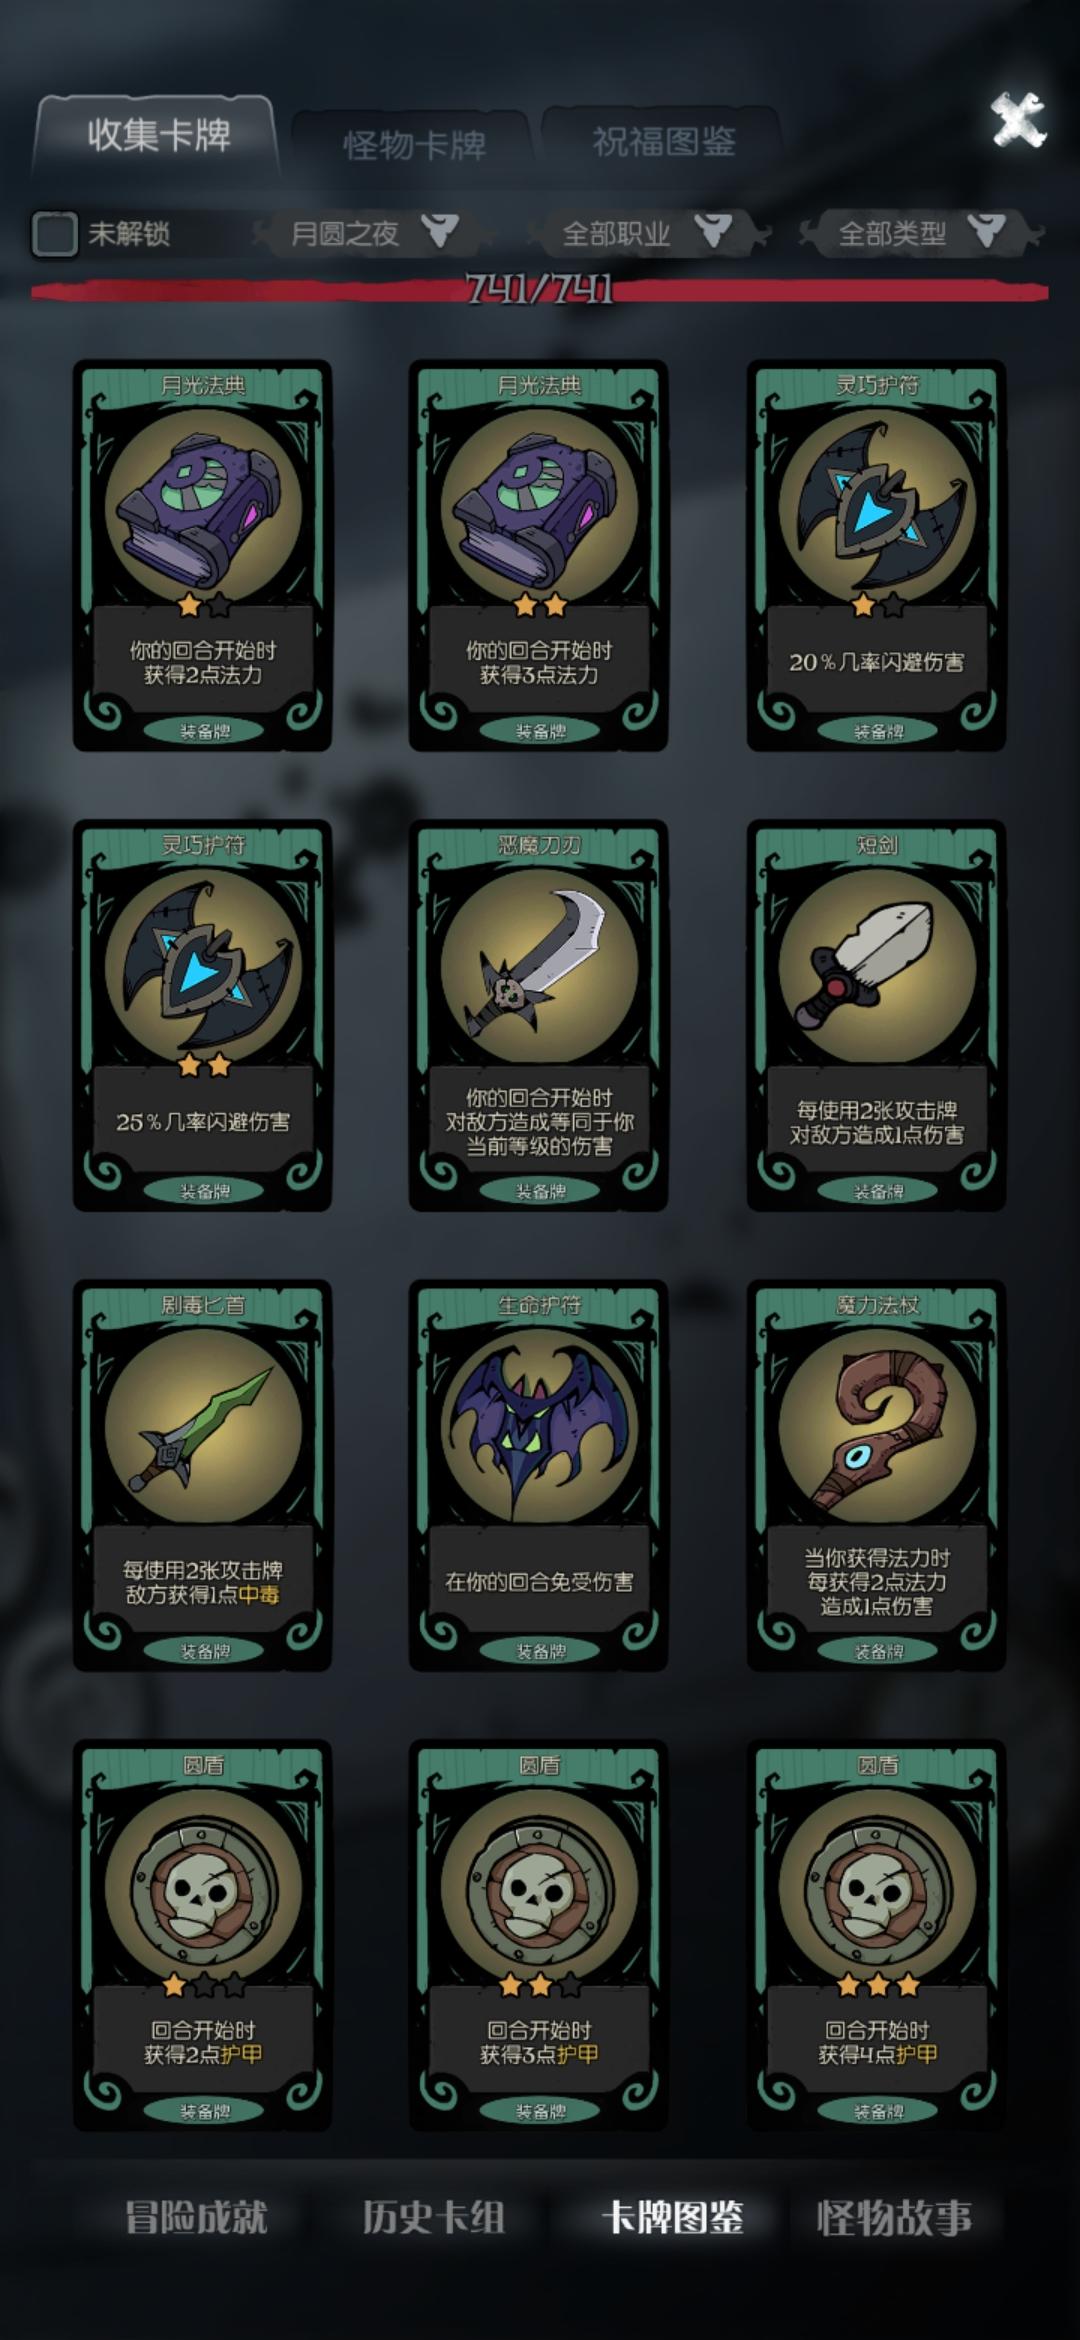This screenshot has width=1080, height=2340.
Task: Click the three-star 圆盾 skull shield card
Action: pyautogui.click(x=876, y=1935)
